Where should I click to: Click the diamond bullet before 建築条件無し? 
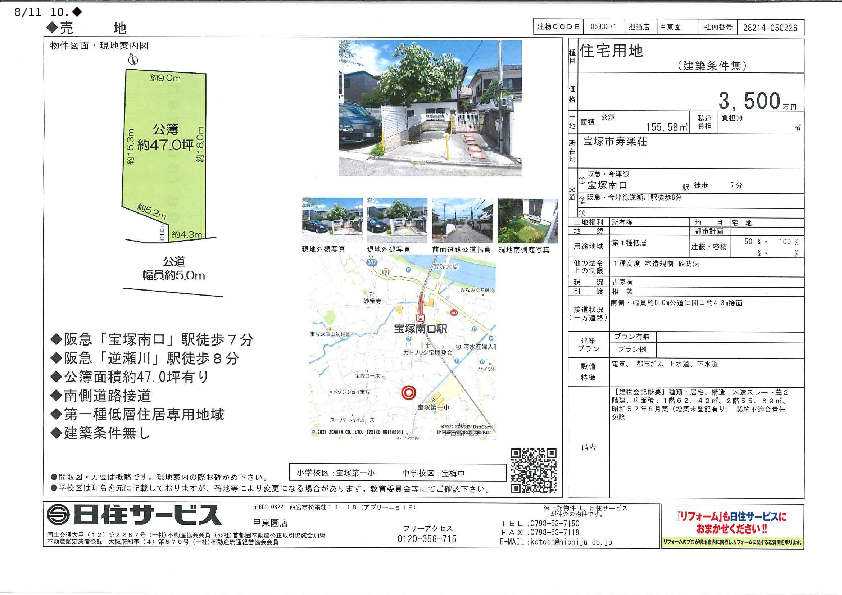tap(56, 433)
